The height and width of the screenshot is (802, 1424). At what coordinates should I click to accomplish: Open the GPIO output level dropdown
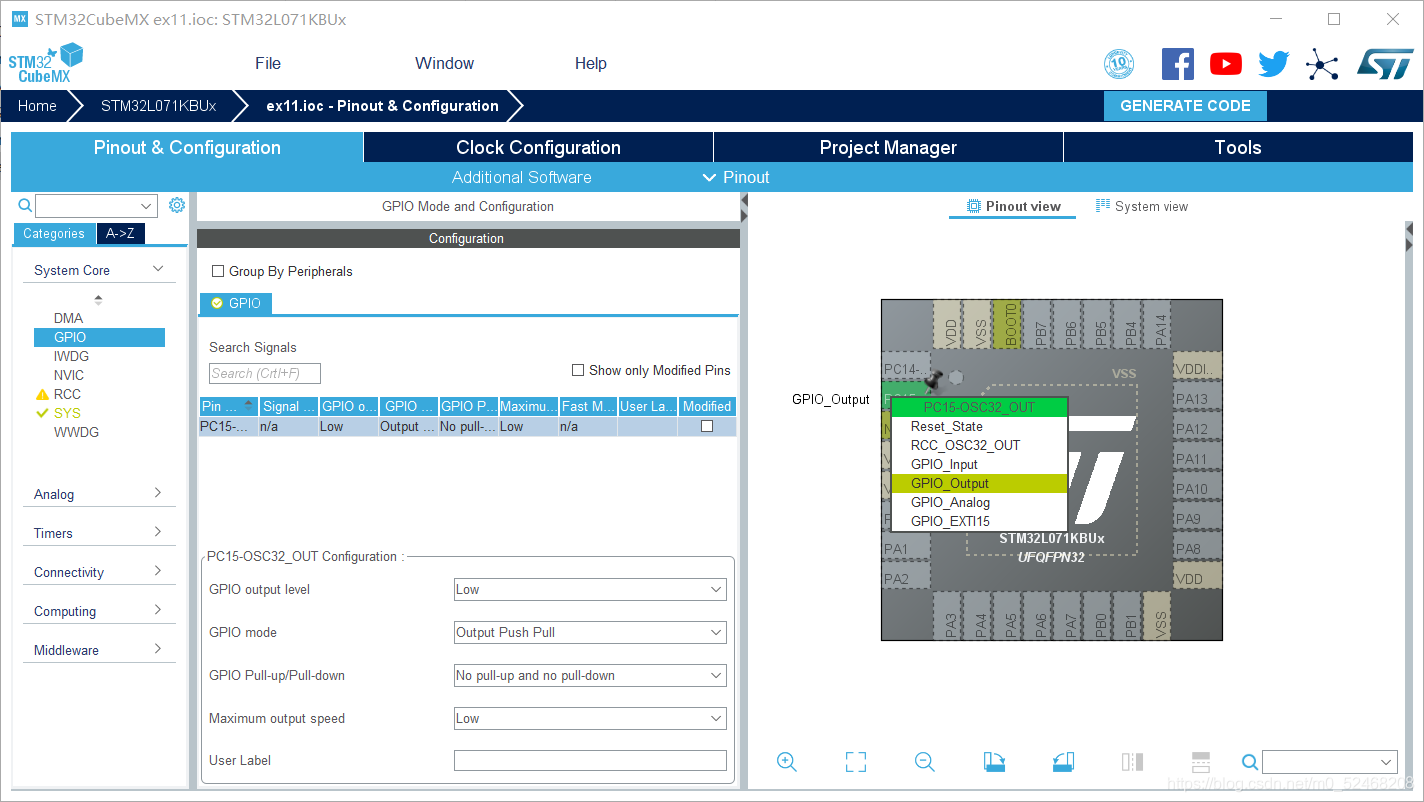pos(590,589)
